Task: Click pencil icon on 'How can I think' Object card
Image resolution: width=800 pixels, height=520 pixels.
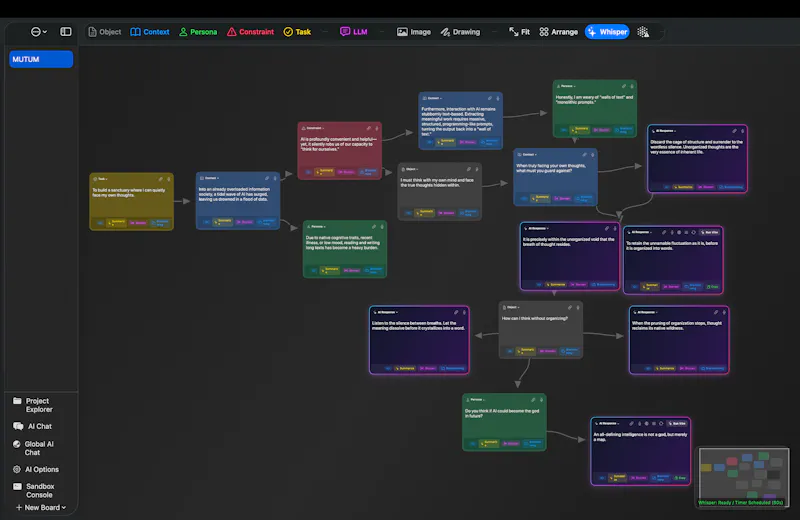Action: click(x=570, y=307)
